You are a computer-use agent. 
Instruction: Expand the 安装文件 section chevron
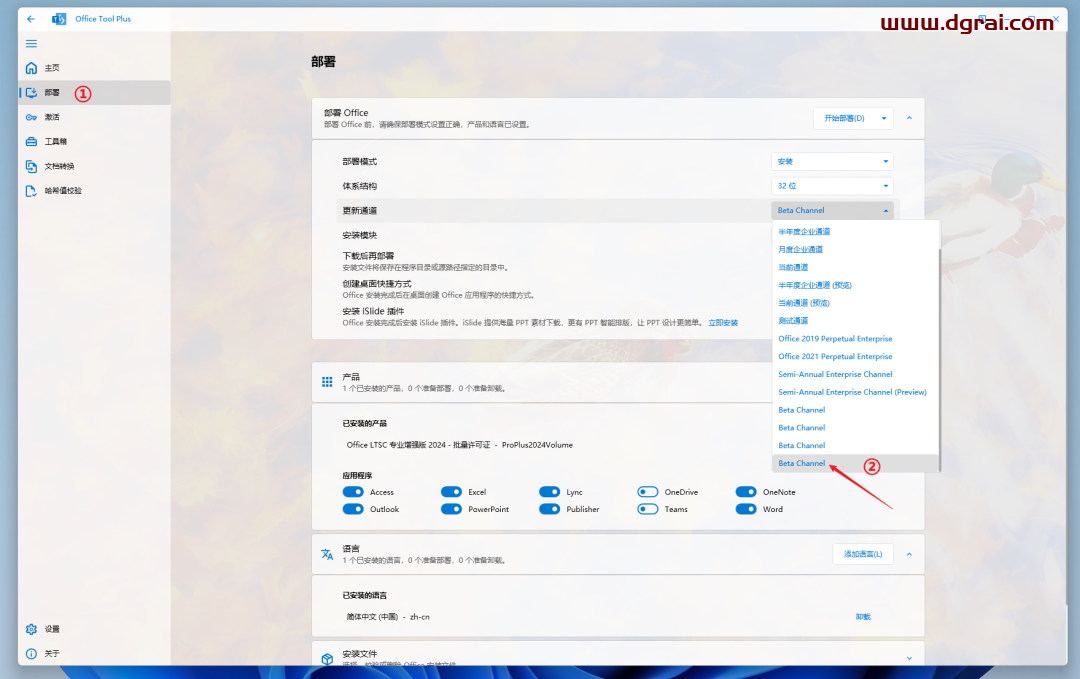coord(909,658)
